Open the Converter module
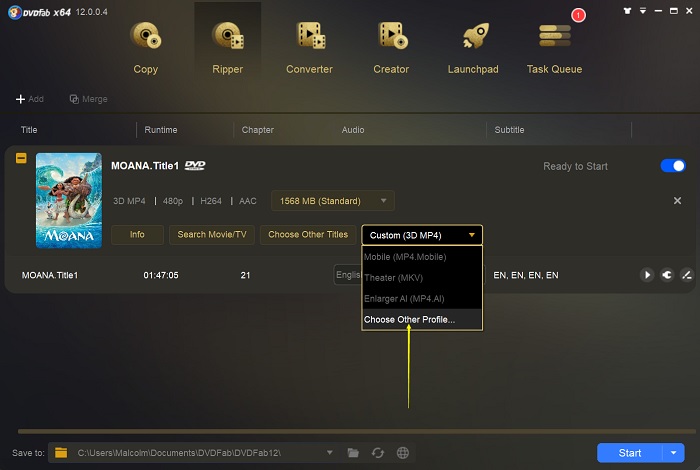Viewport: 700px width, 470px height. (x=309, y=47)
